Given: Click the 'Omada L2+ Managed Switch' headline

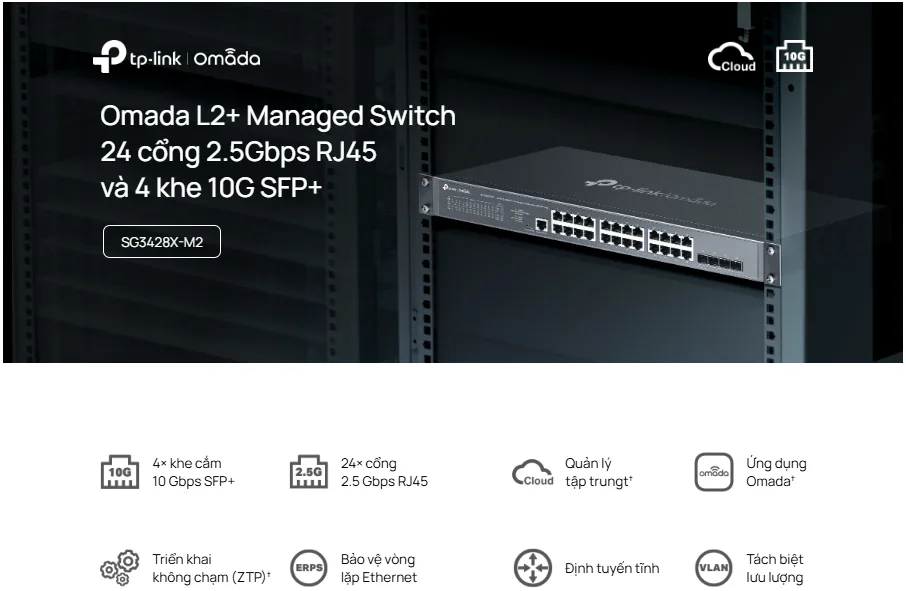Looking at the screenshot, I should 278,116.
